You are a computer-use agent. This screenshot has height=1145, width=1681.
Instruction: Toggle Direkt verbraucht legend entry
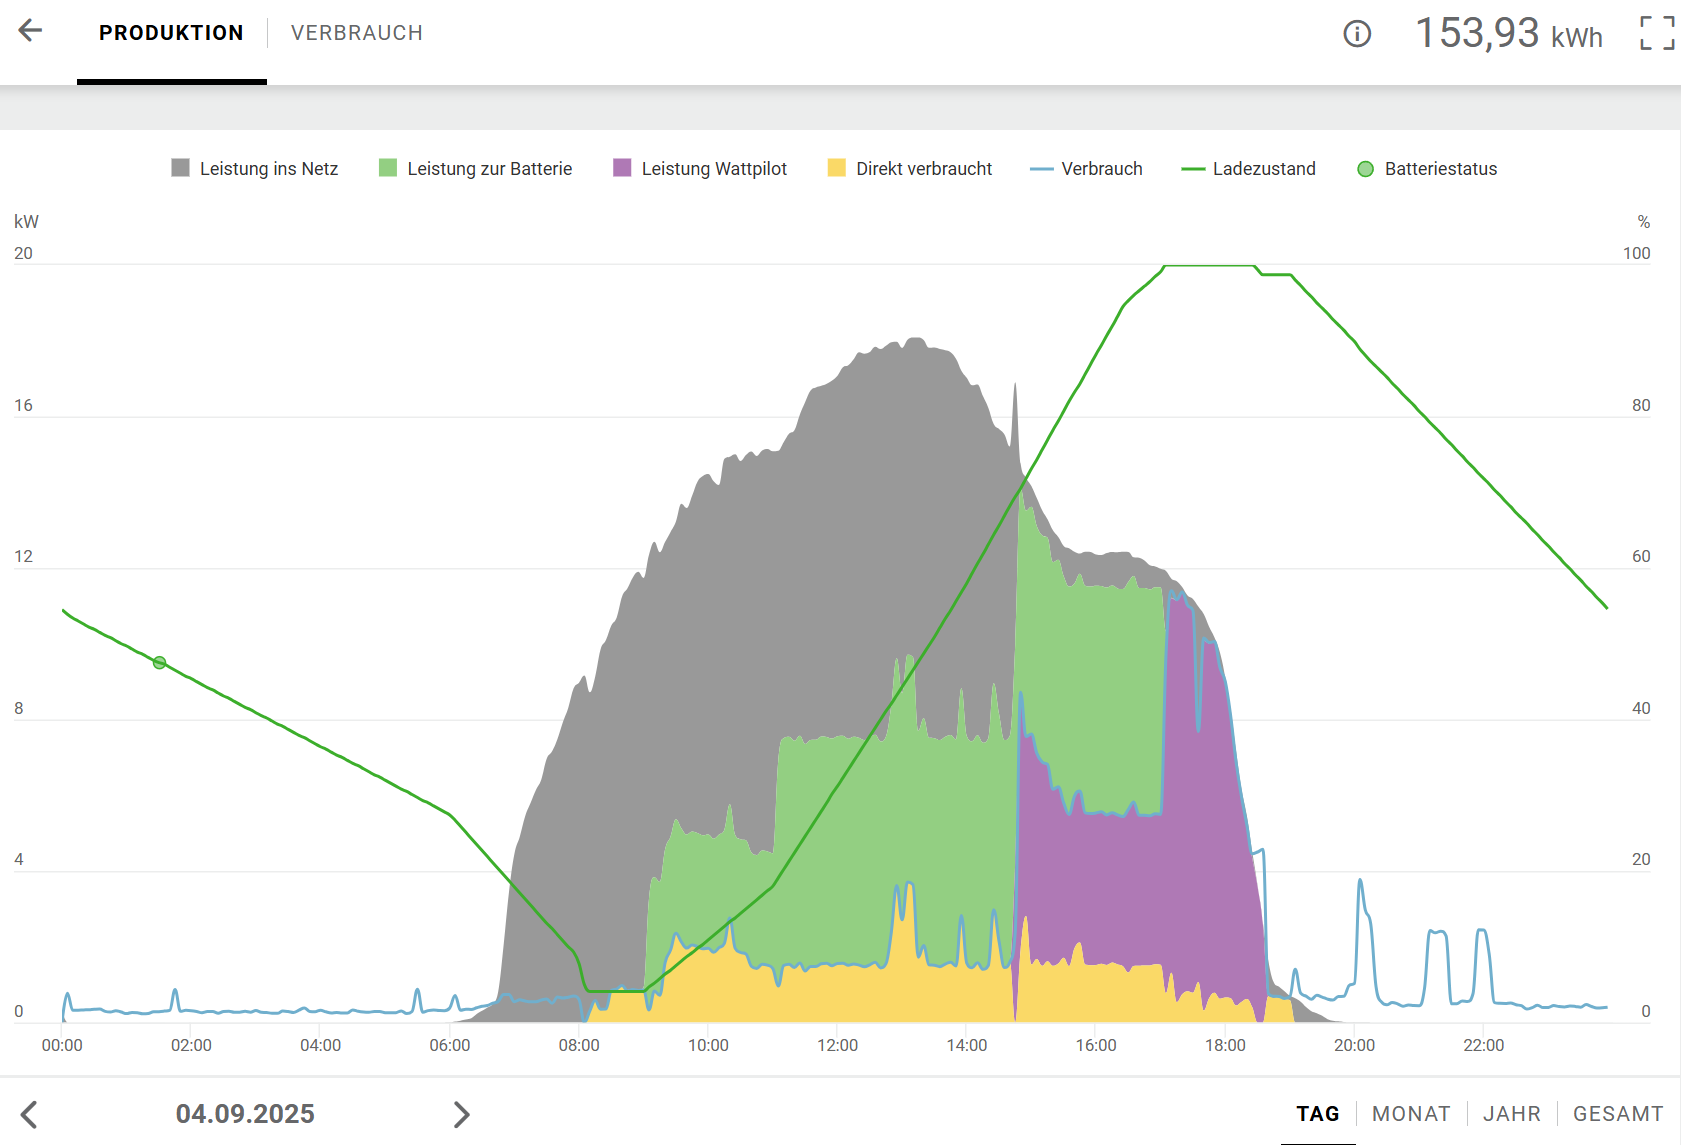[910, 169]
